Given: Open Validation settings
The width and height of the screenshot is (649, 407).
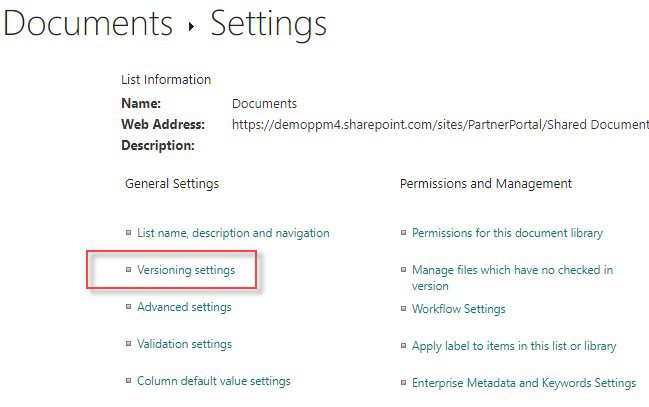Looking at the screenshot, I should click(184, 344).
